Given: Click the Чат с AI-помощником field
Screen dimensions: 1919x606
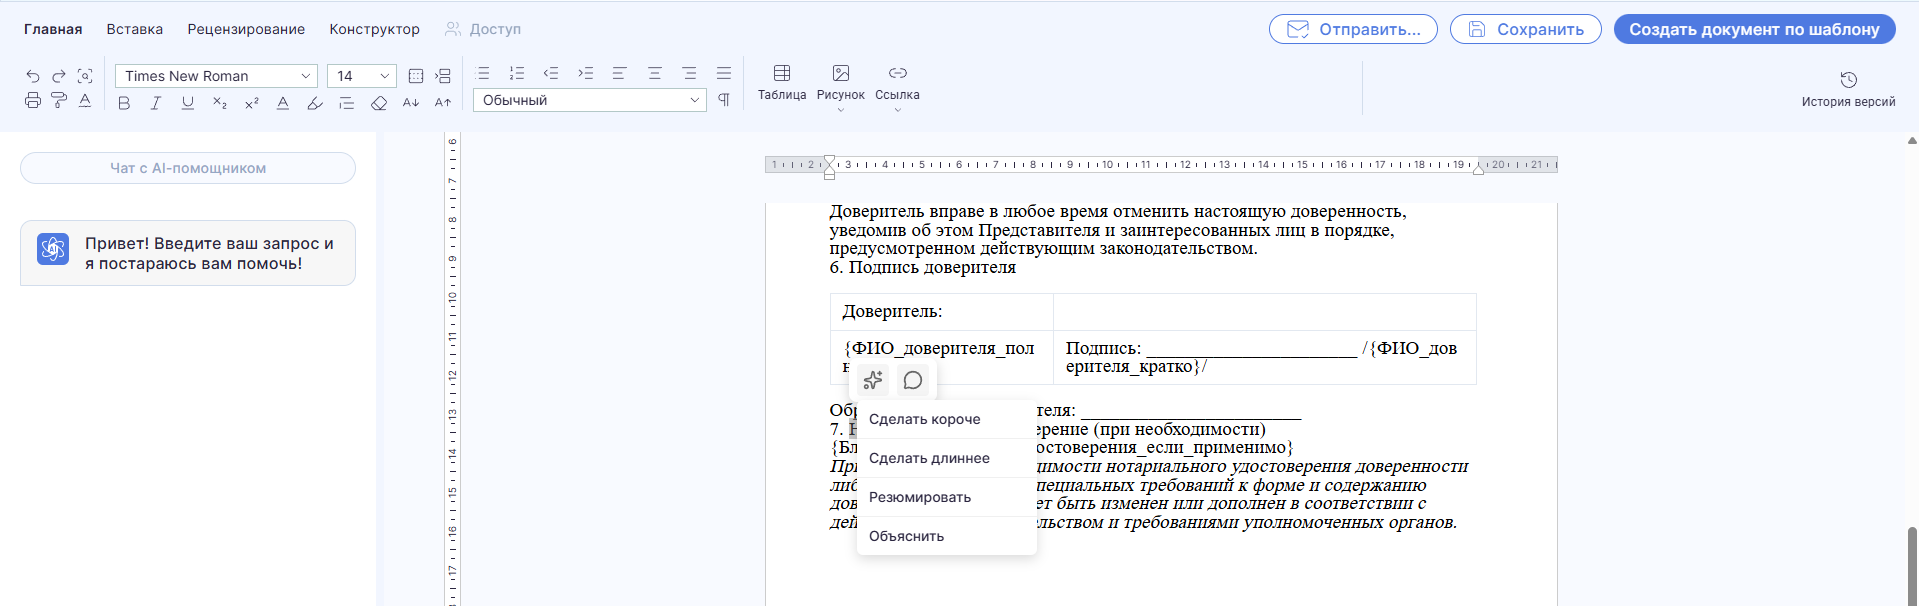Looking at the screenshot, I should coord(188,168).
